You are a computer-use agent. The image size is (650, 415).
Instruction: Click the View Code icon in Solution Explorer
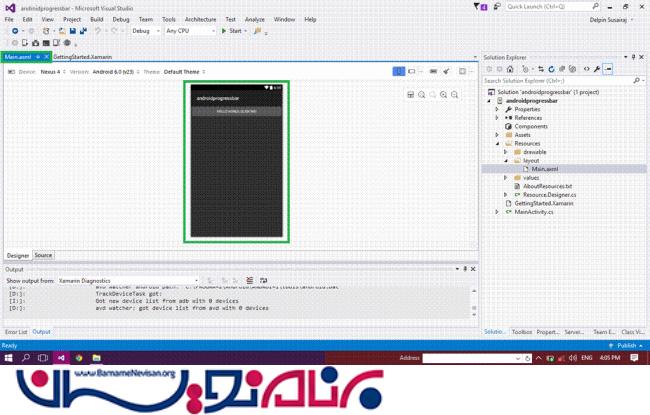(585, 69)
